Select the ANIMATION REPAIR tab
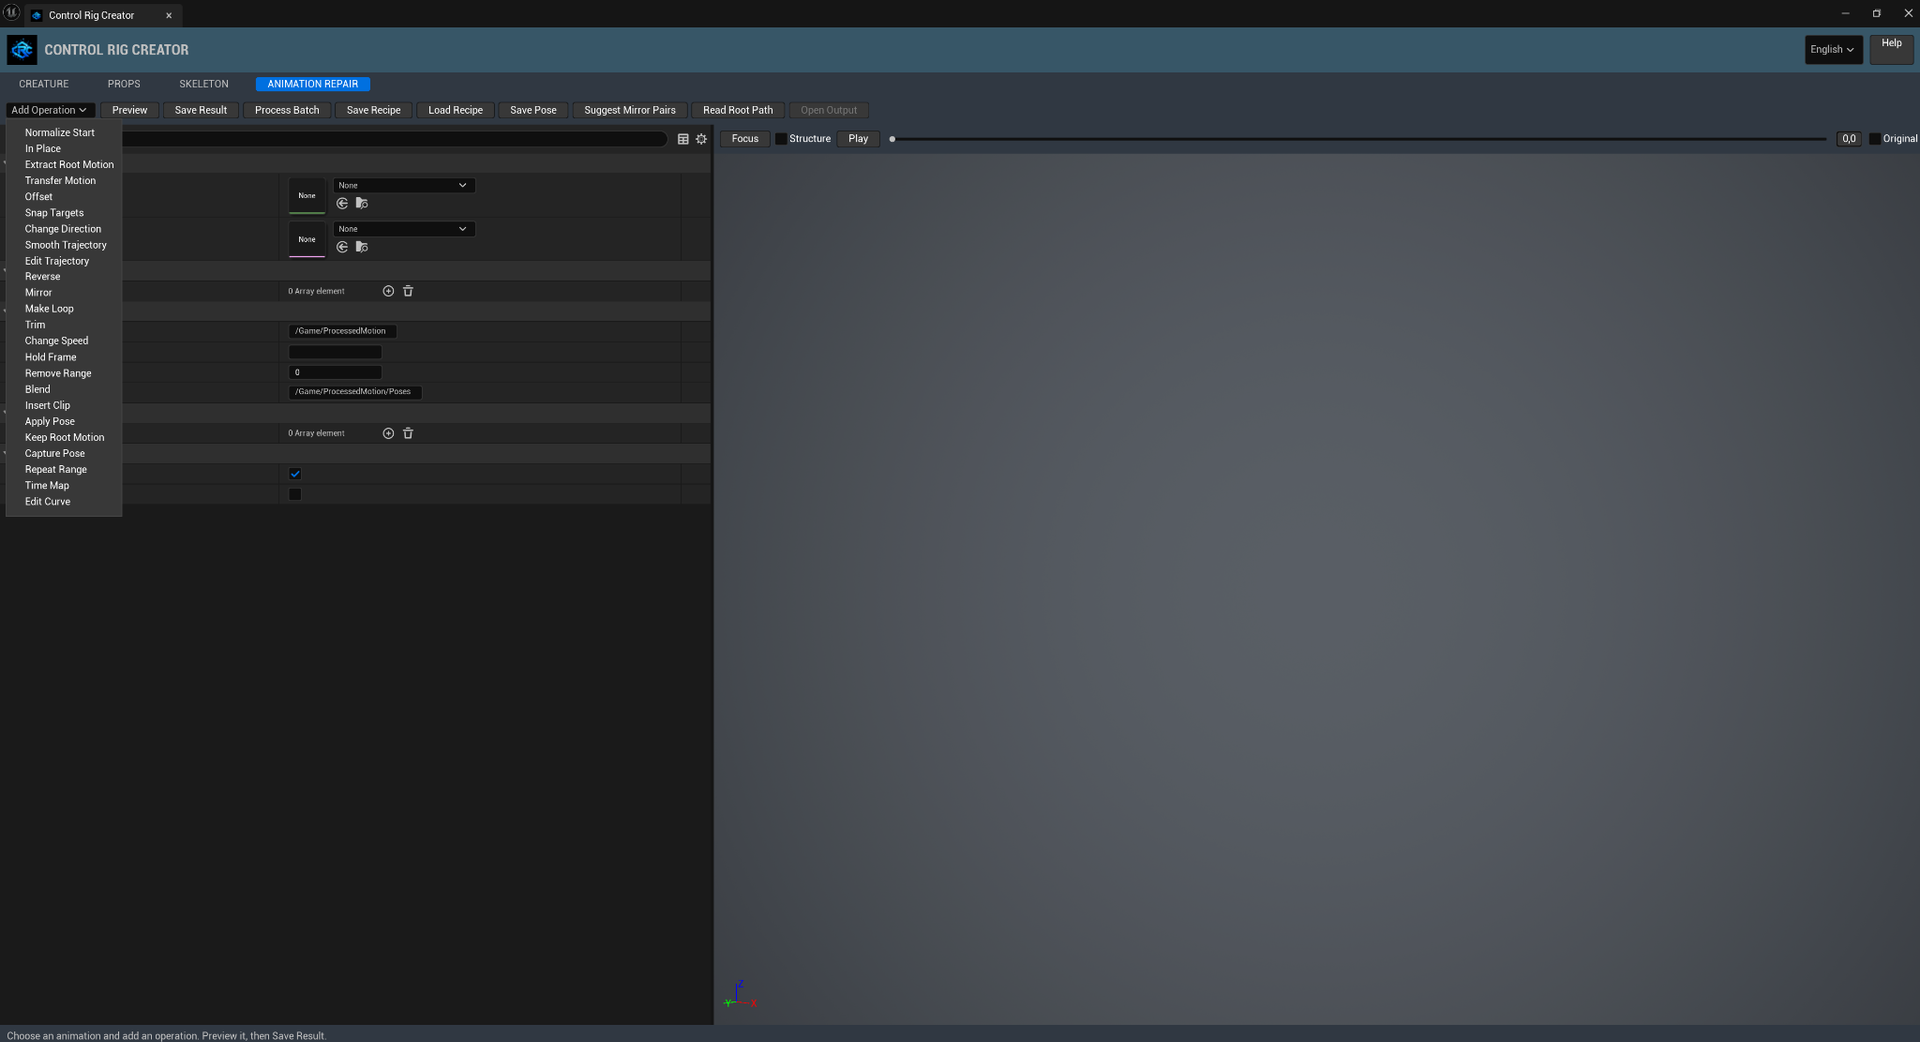The width and height of the screenshot is (1920, 1042). [313, 84]
